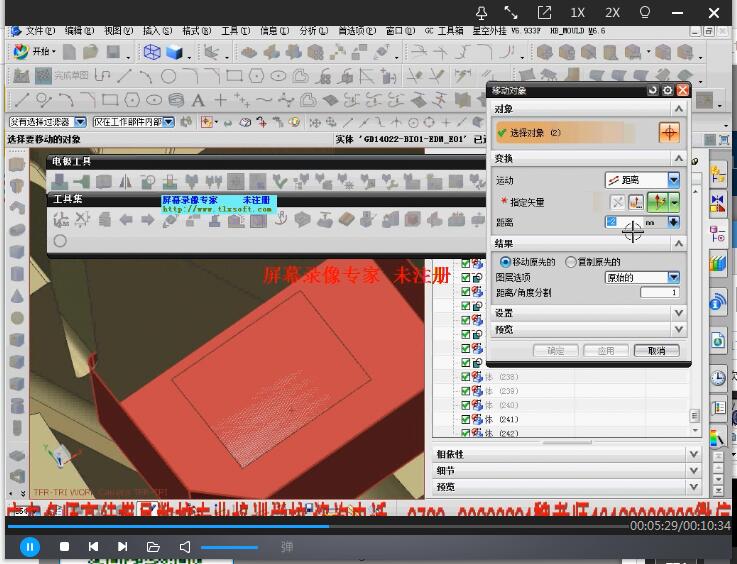Select the circle sketch tool
The image size is (737, 564).
click(168, 76)
